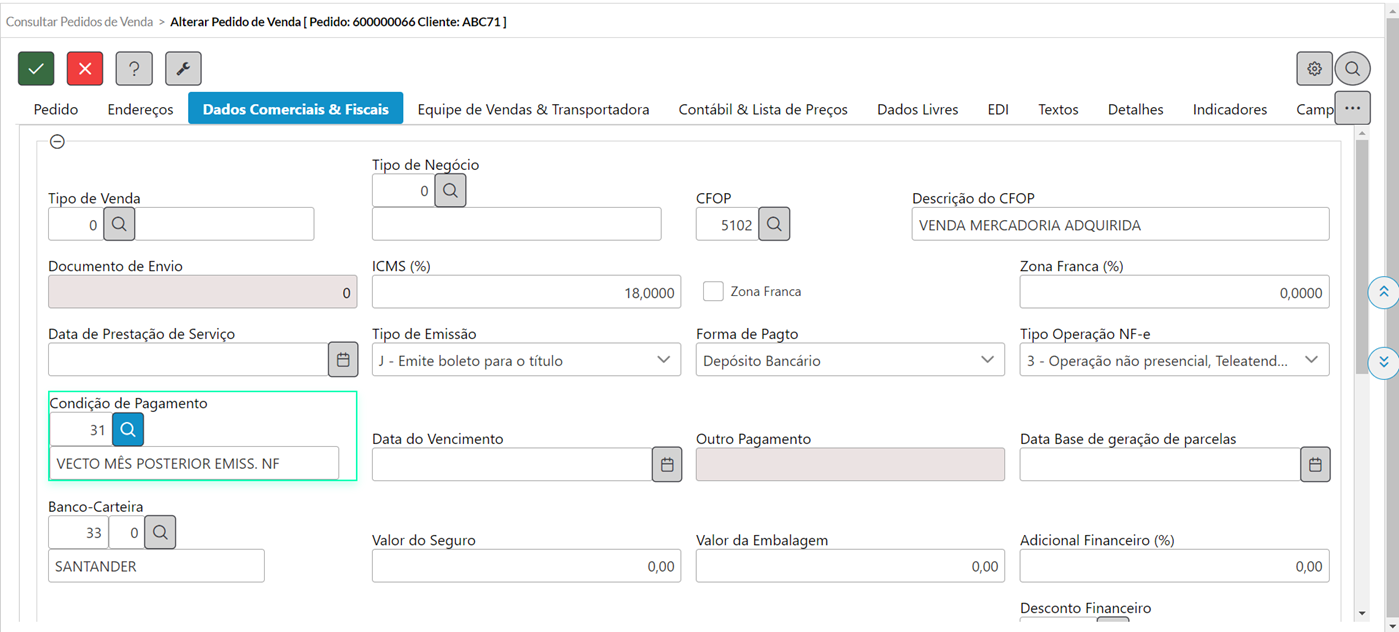
Task: Open lookup for Tipo de Negócio
Action: pos(450,190)
